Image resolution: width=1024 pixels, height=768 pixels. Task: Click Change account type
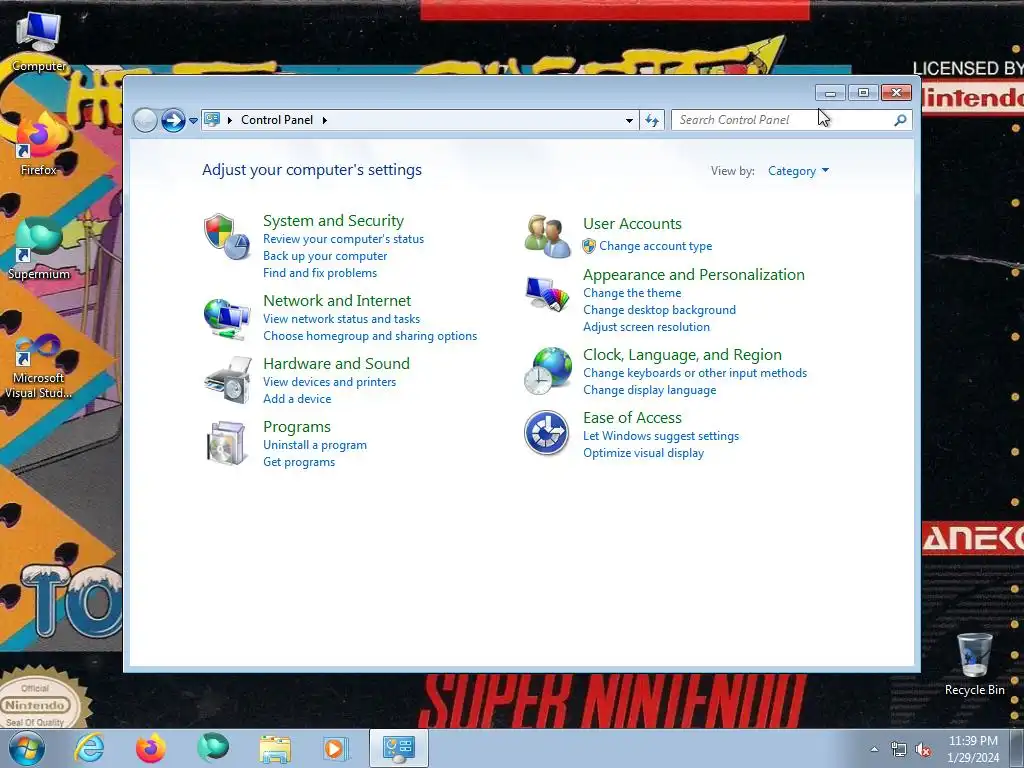point(656,246)
